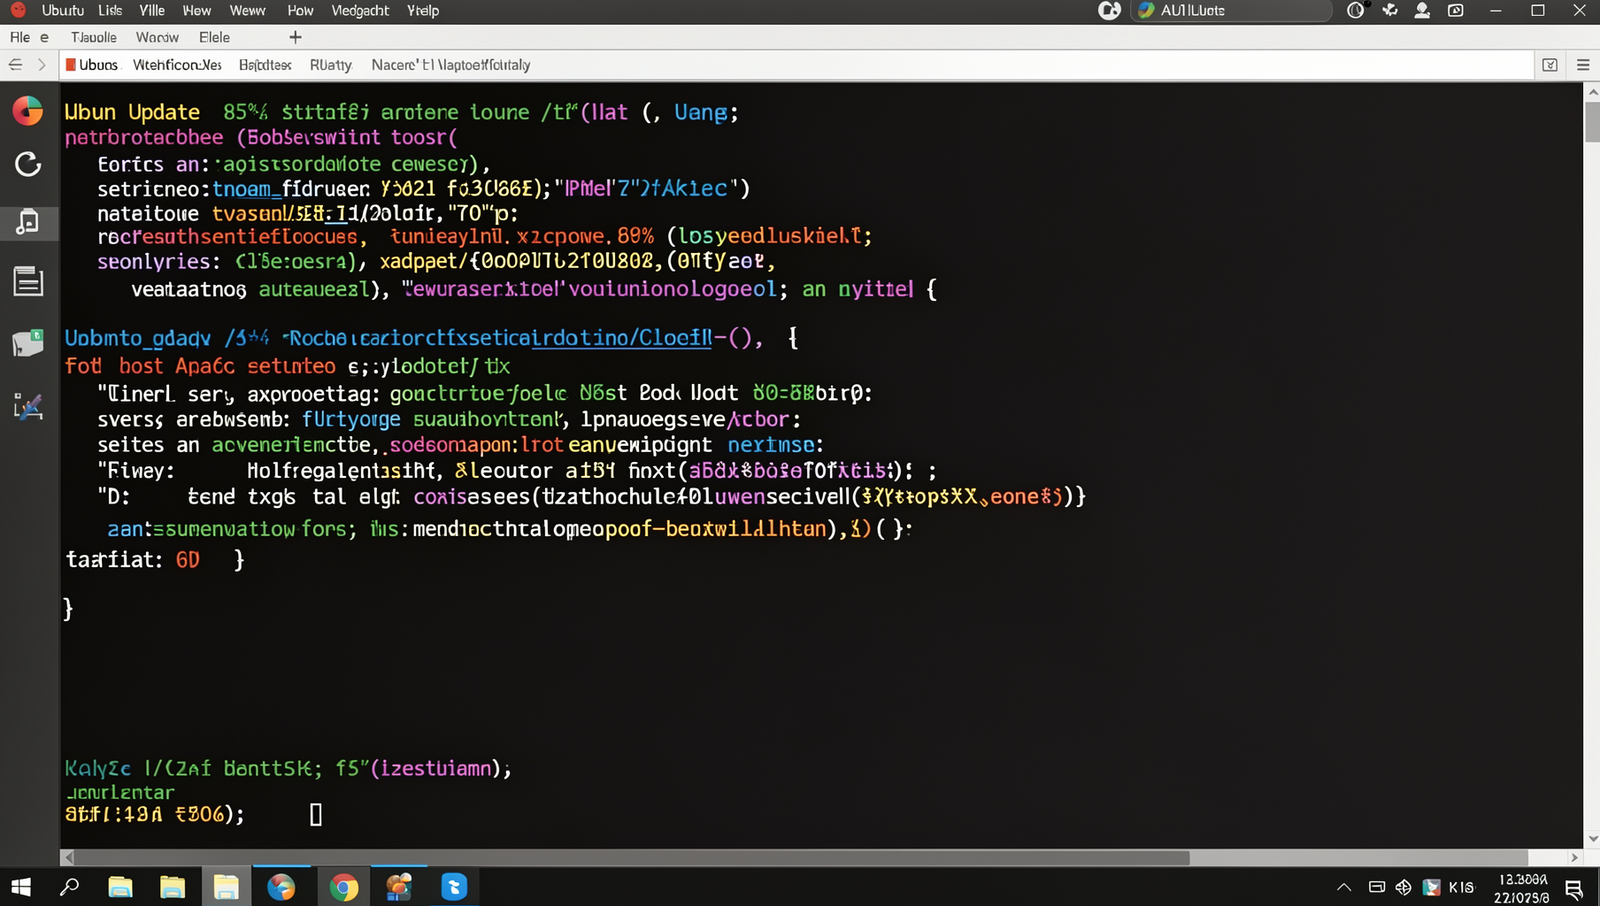Image resolution: width=1600 pixels, height=906 pixels.
Task: Click the camera icon in title bar
Action: [1456, 10]
